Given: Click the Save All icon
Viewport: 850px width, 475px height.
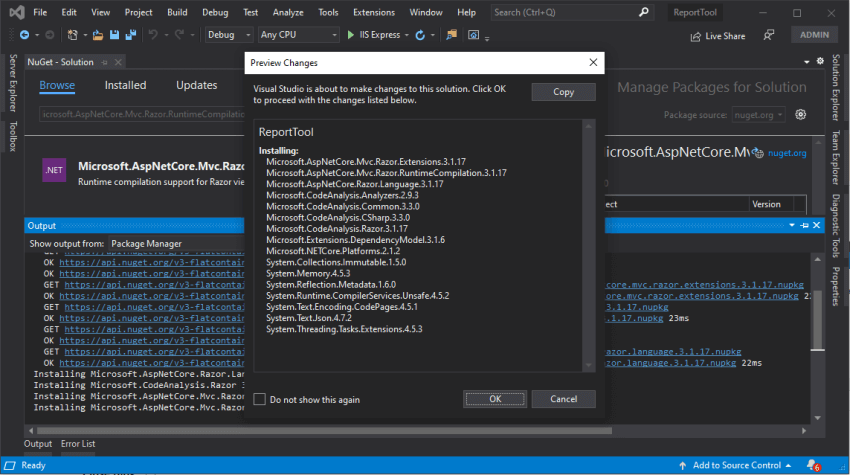Looking at the screenshot, I should point(131,35).
